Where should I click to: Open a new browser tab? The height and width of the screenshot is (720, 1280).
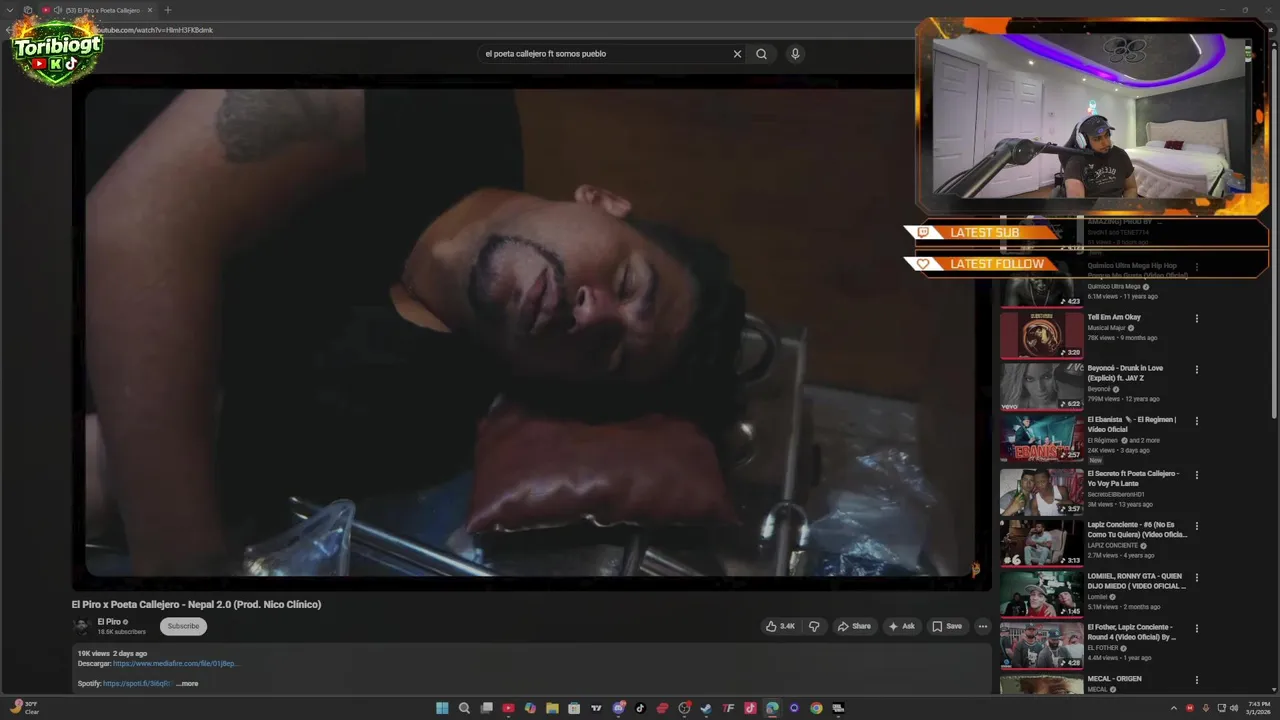point(168,10)
